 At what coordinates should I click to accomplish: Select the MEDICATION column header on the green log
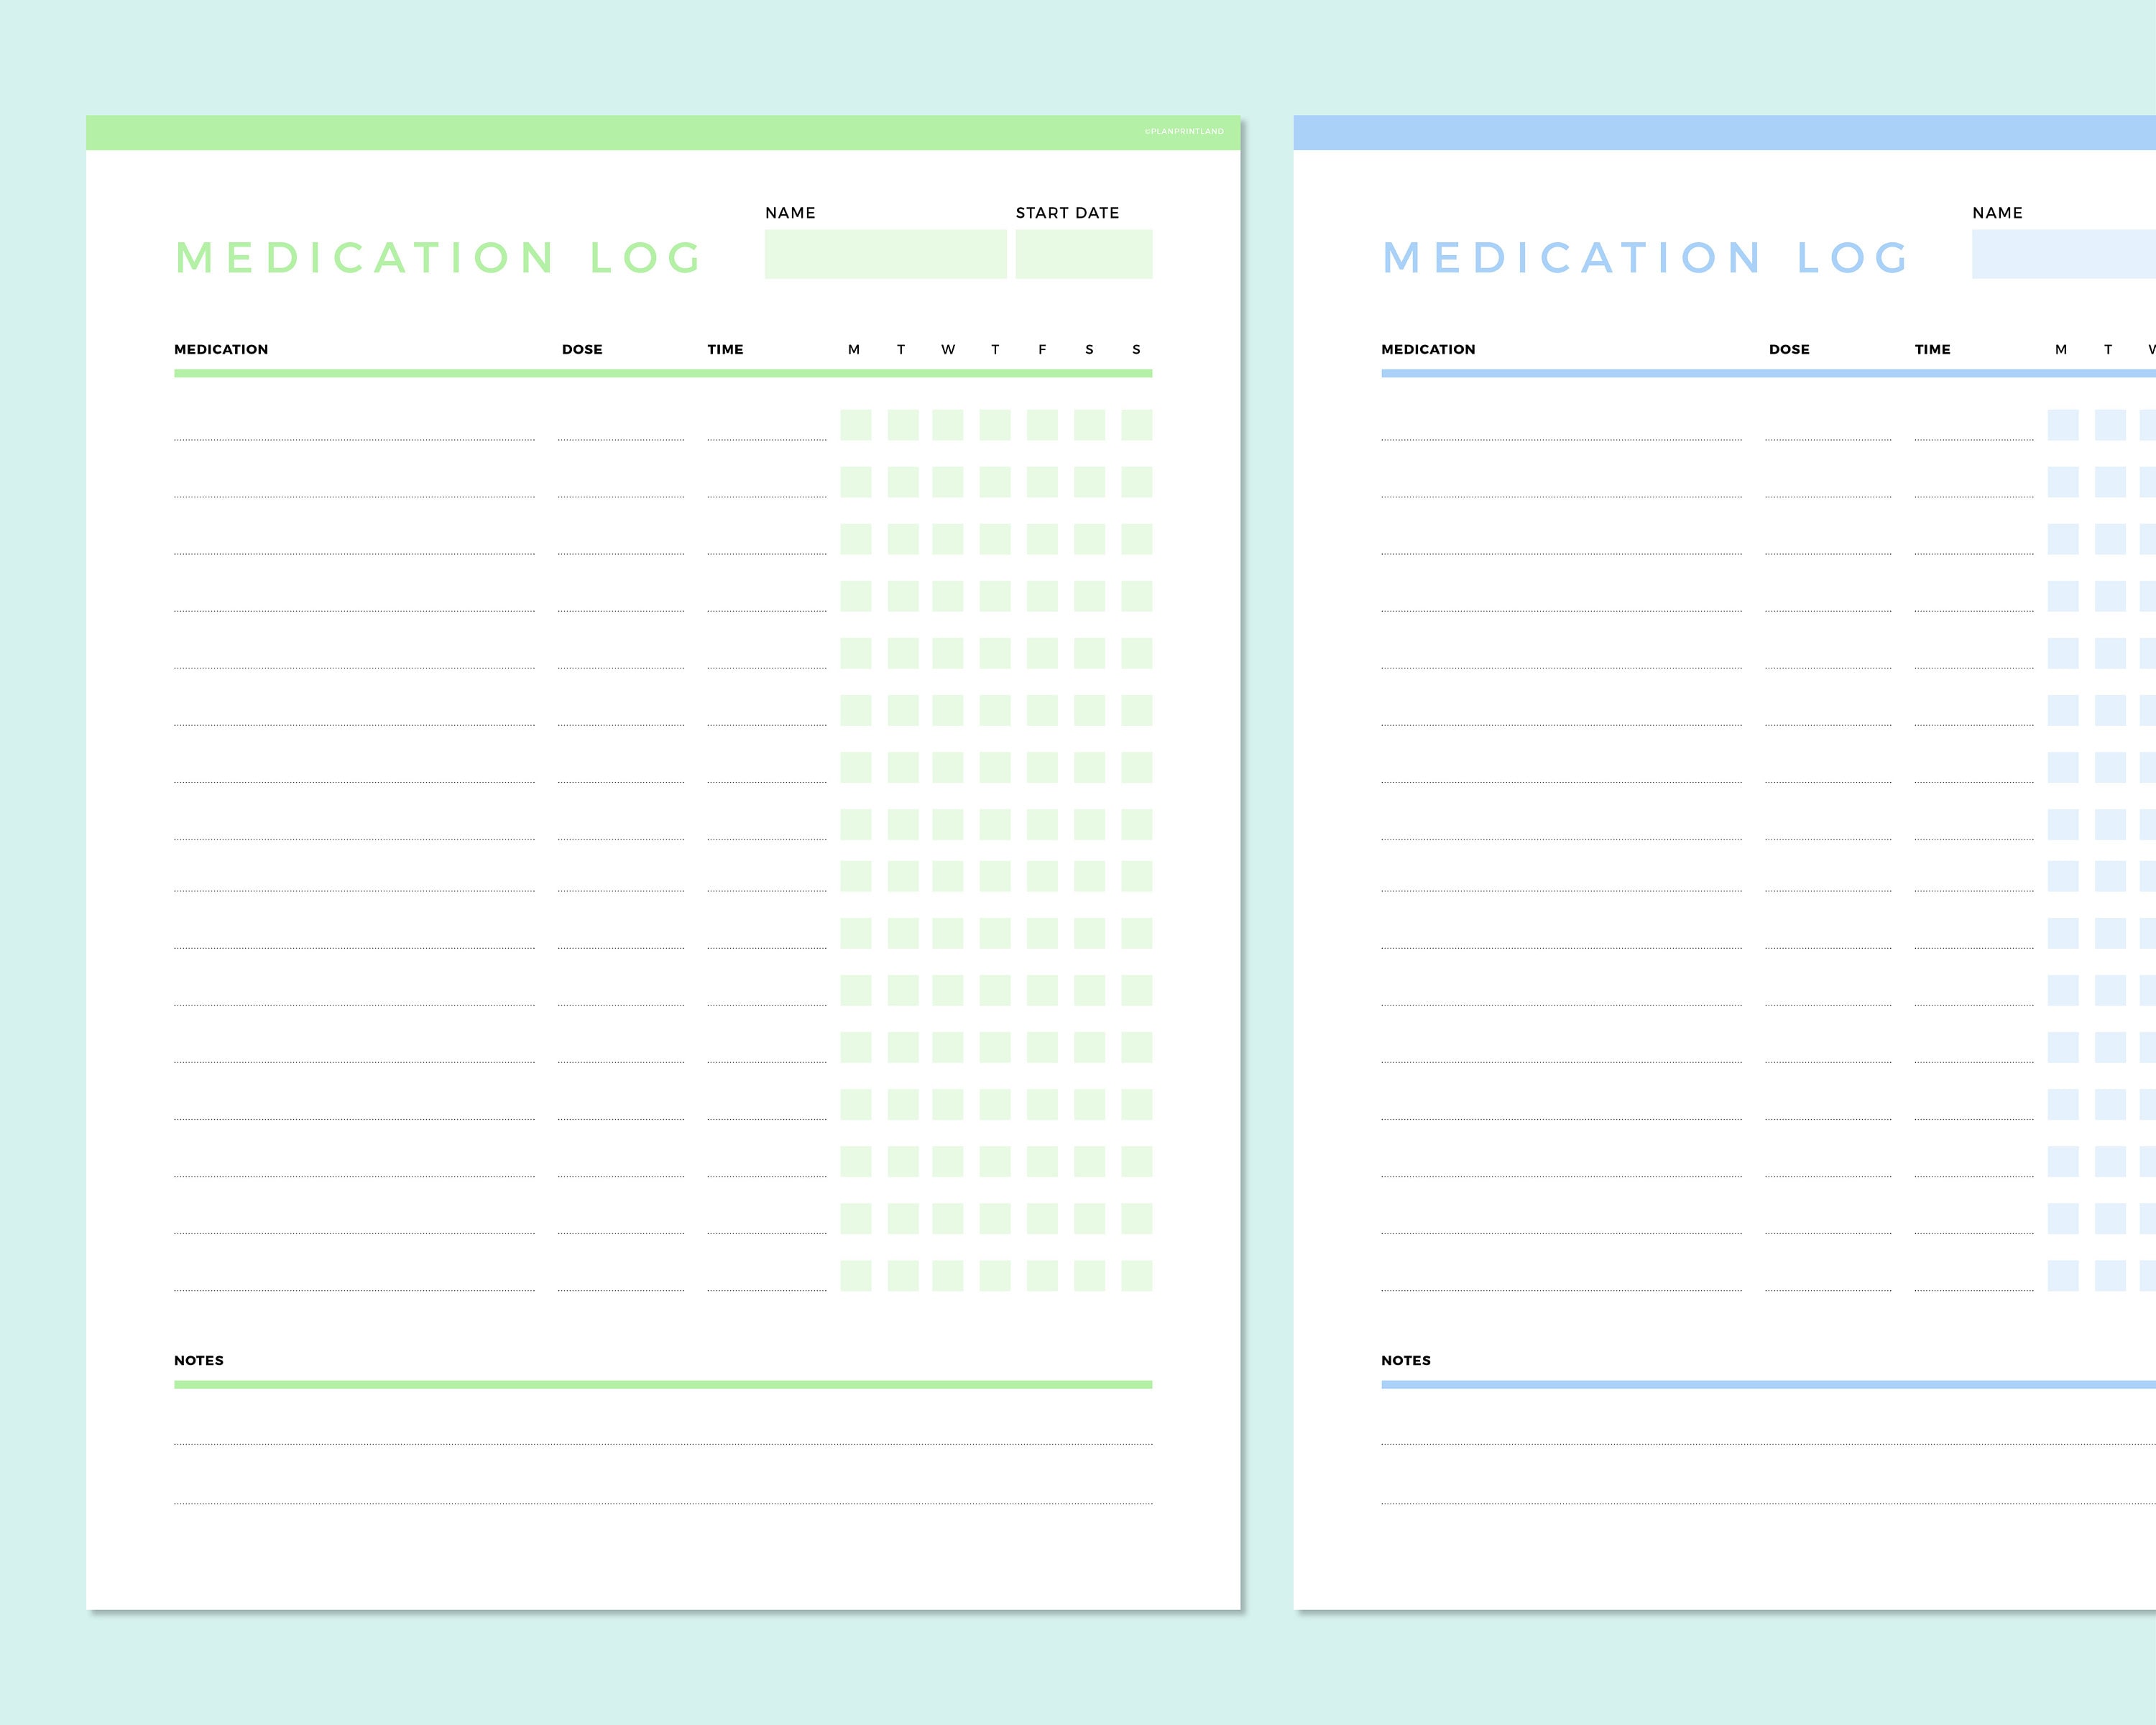[221, 349]
